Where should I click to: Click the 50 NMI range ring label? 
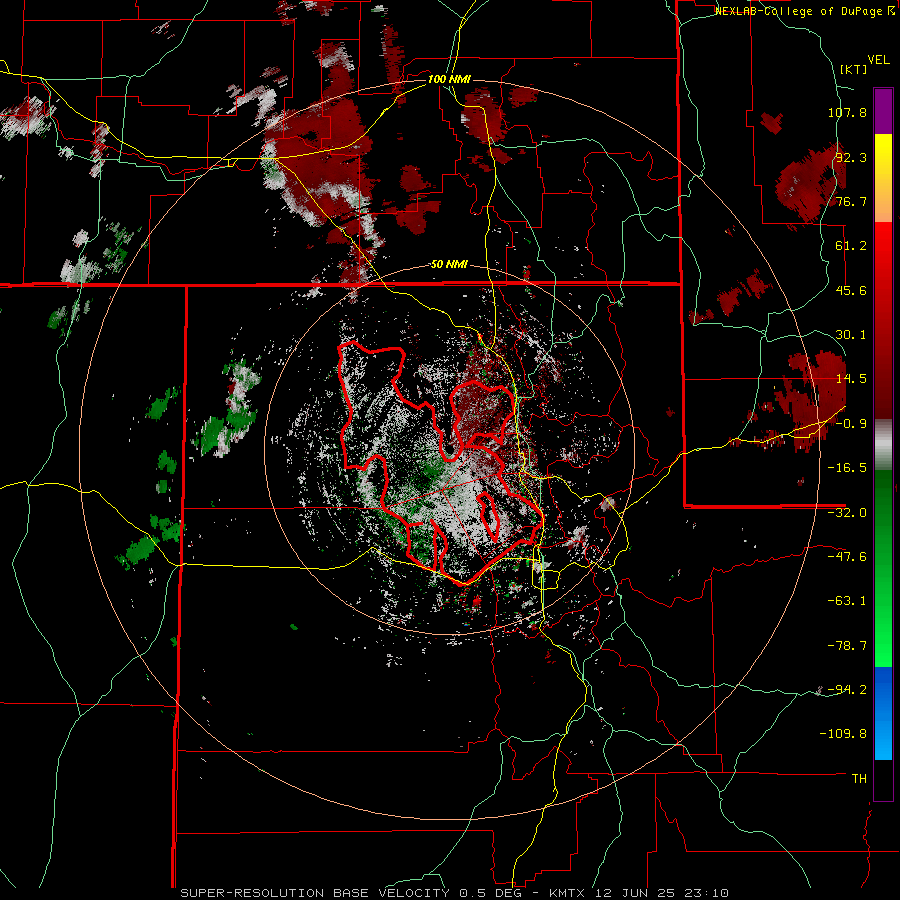point(449,265)
